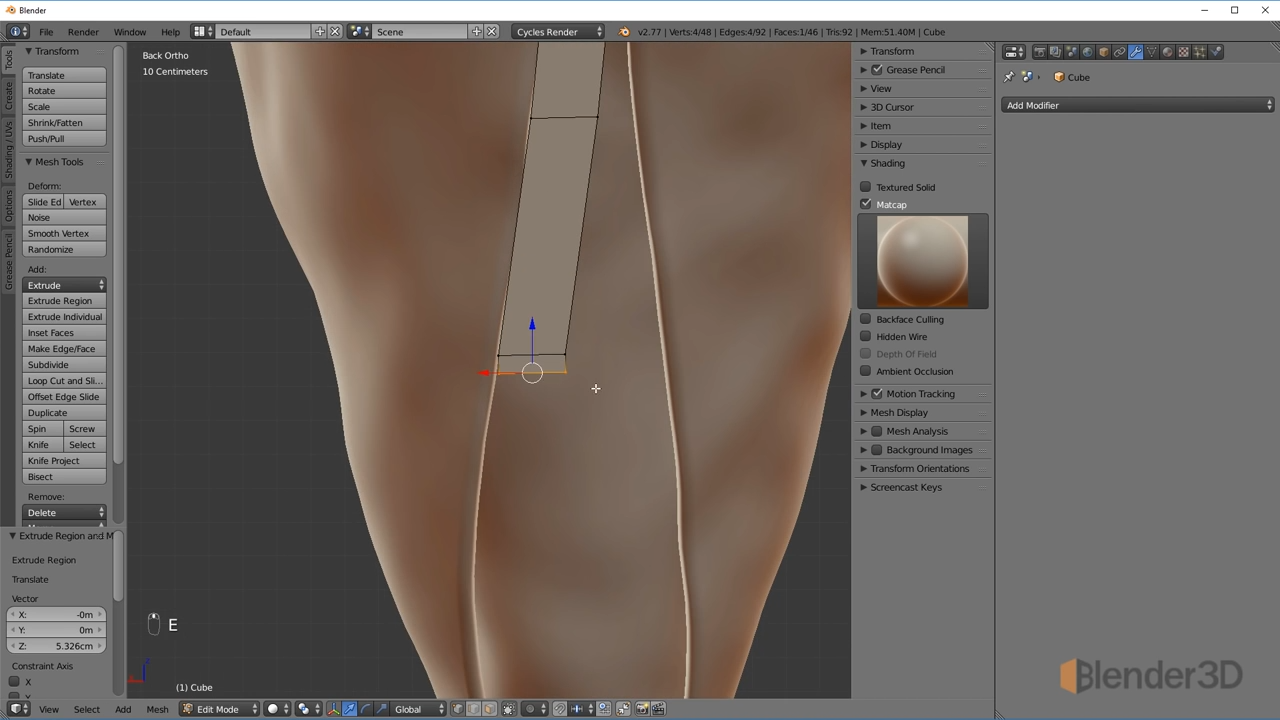Expand the Screencast Keys panel
Screen dimensions: 1280x720
pos(905,487)
